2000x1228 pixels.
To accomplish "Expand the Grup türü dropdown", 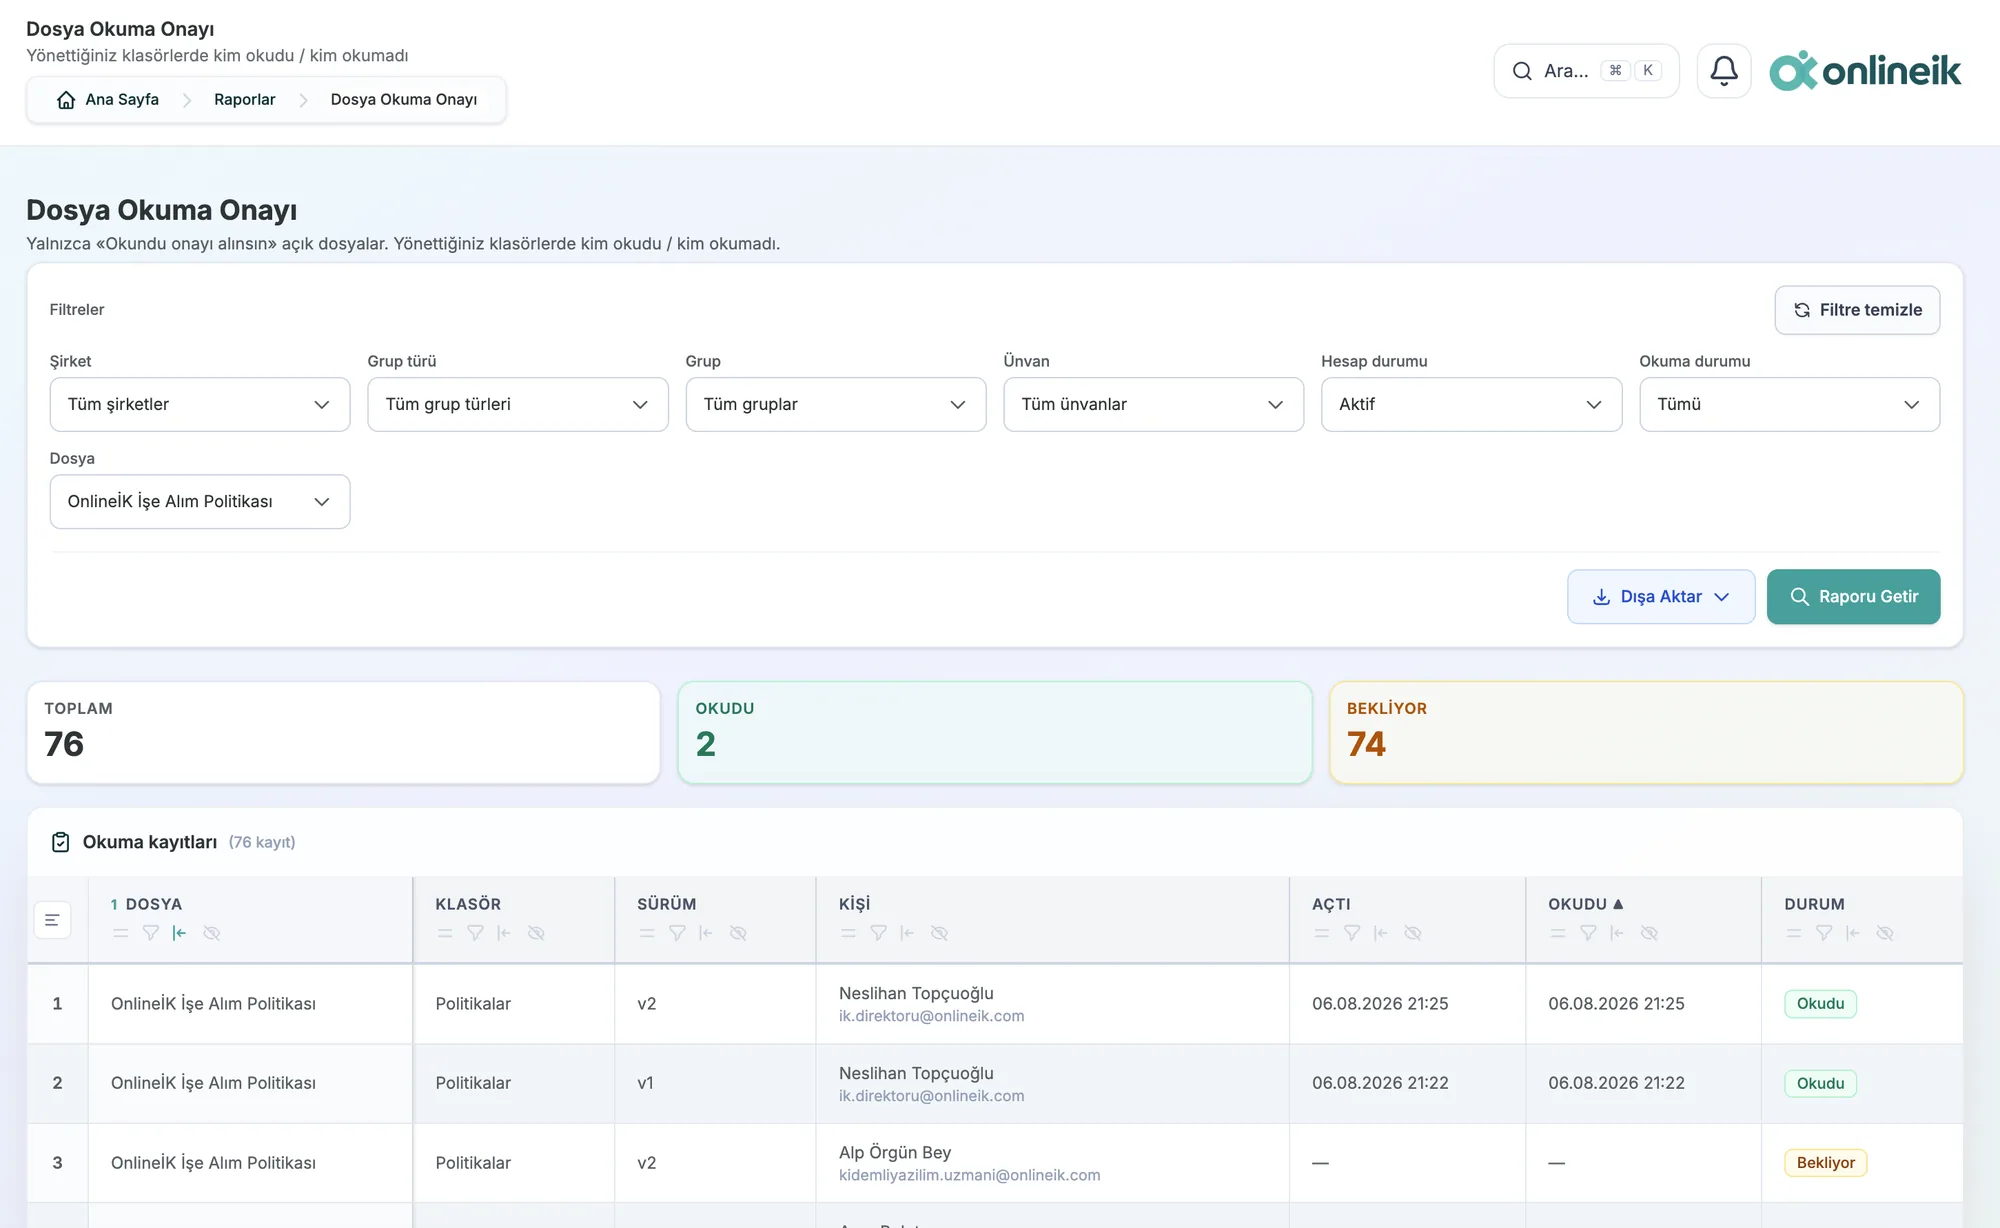I will (x=518, y=404).
